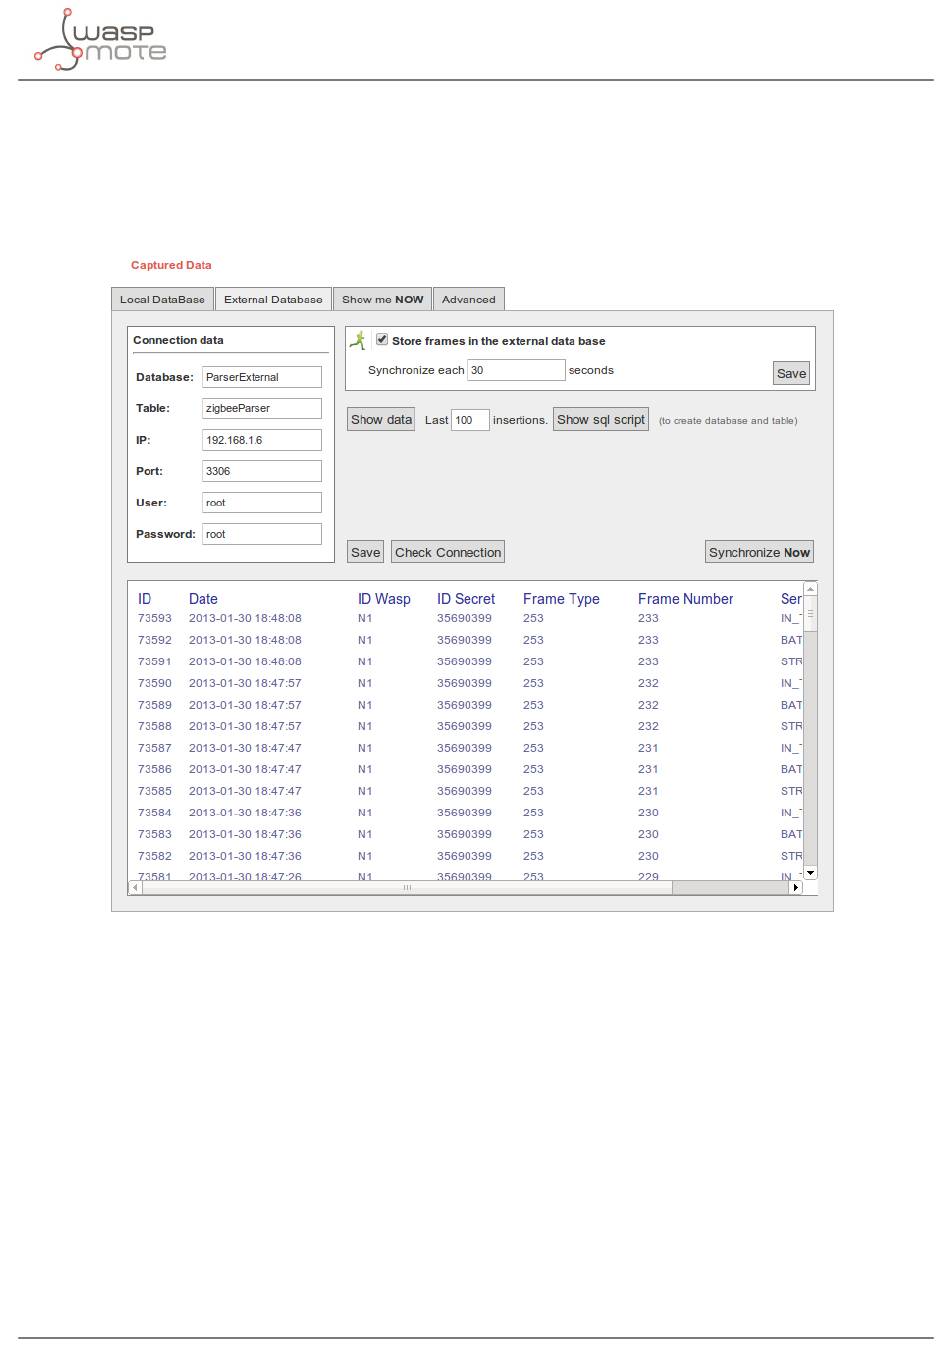Select the External Database tab

coord(273,299)
